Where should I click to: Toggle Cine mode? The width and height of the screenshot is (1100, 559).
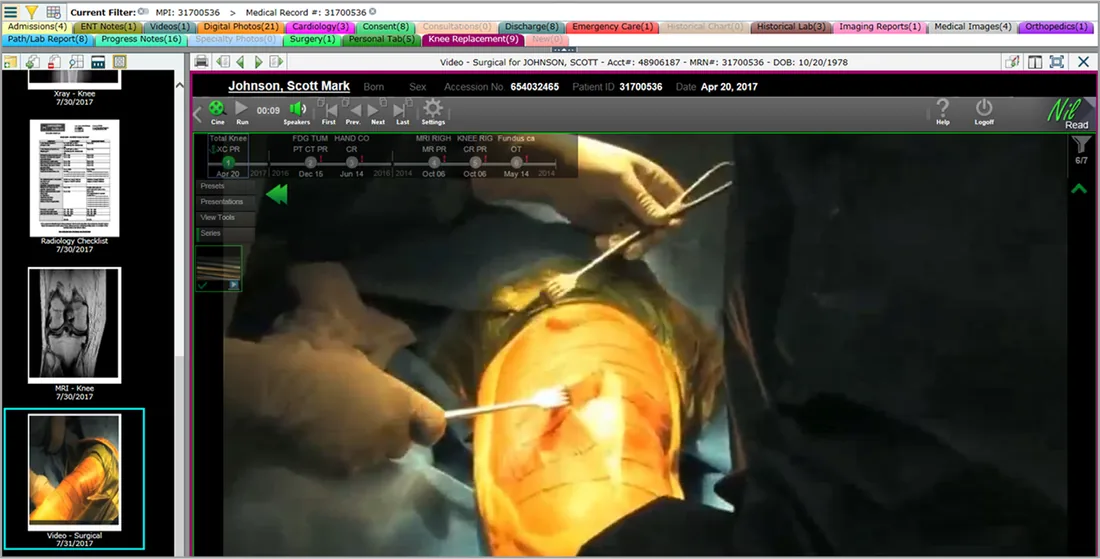(x=217, y=112)
